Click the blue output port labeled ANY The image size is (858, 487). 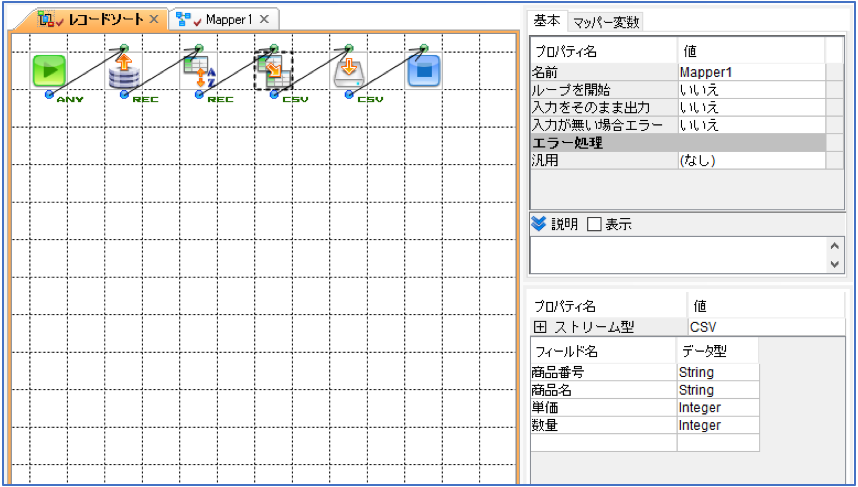[x=49, y=95]
